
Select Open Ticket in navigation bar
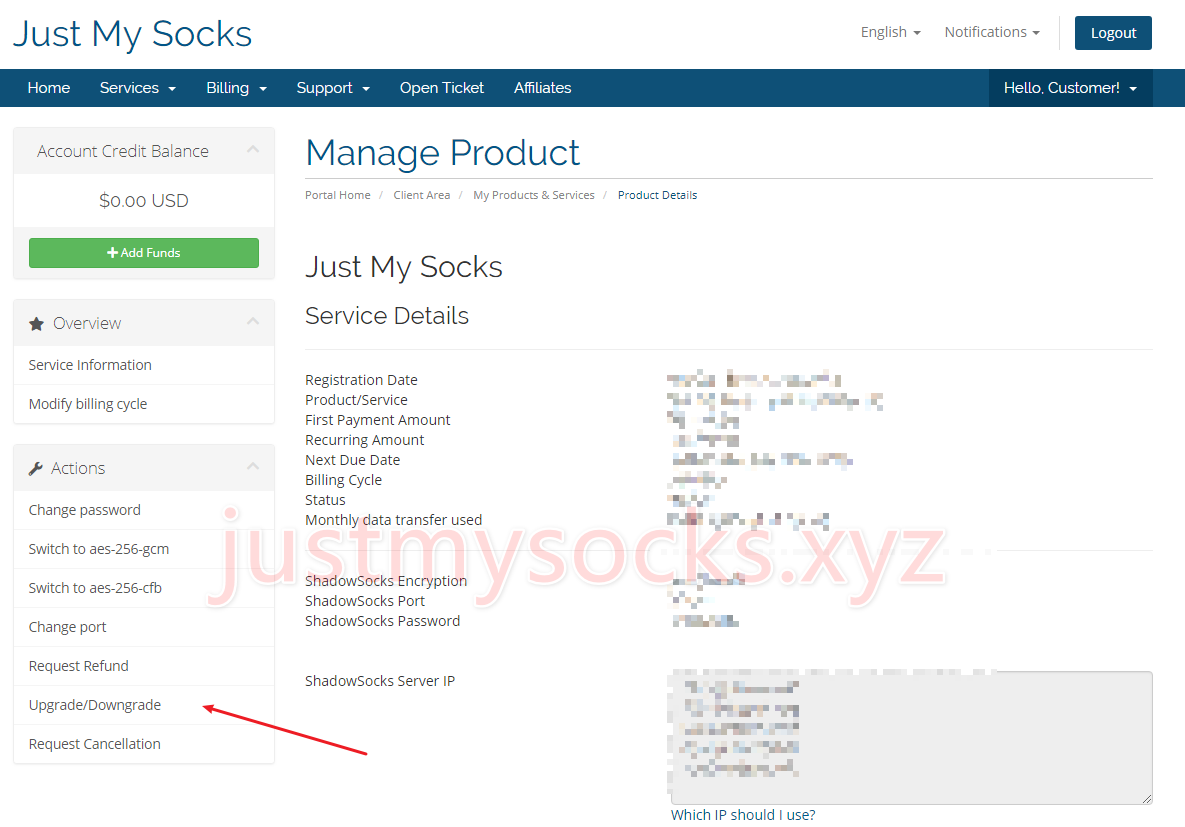441,88
